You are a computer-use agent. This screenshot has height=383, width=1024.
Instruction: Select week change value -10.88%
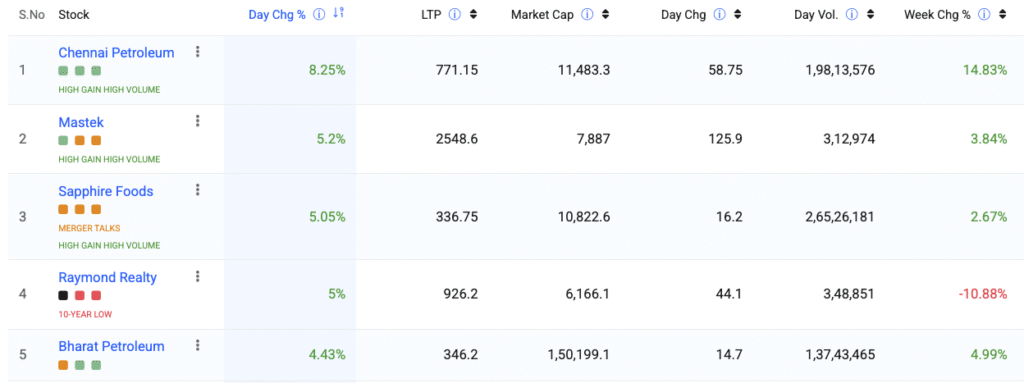pos(983,294)
